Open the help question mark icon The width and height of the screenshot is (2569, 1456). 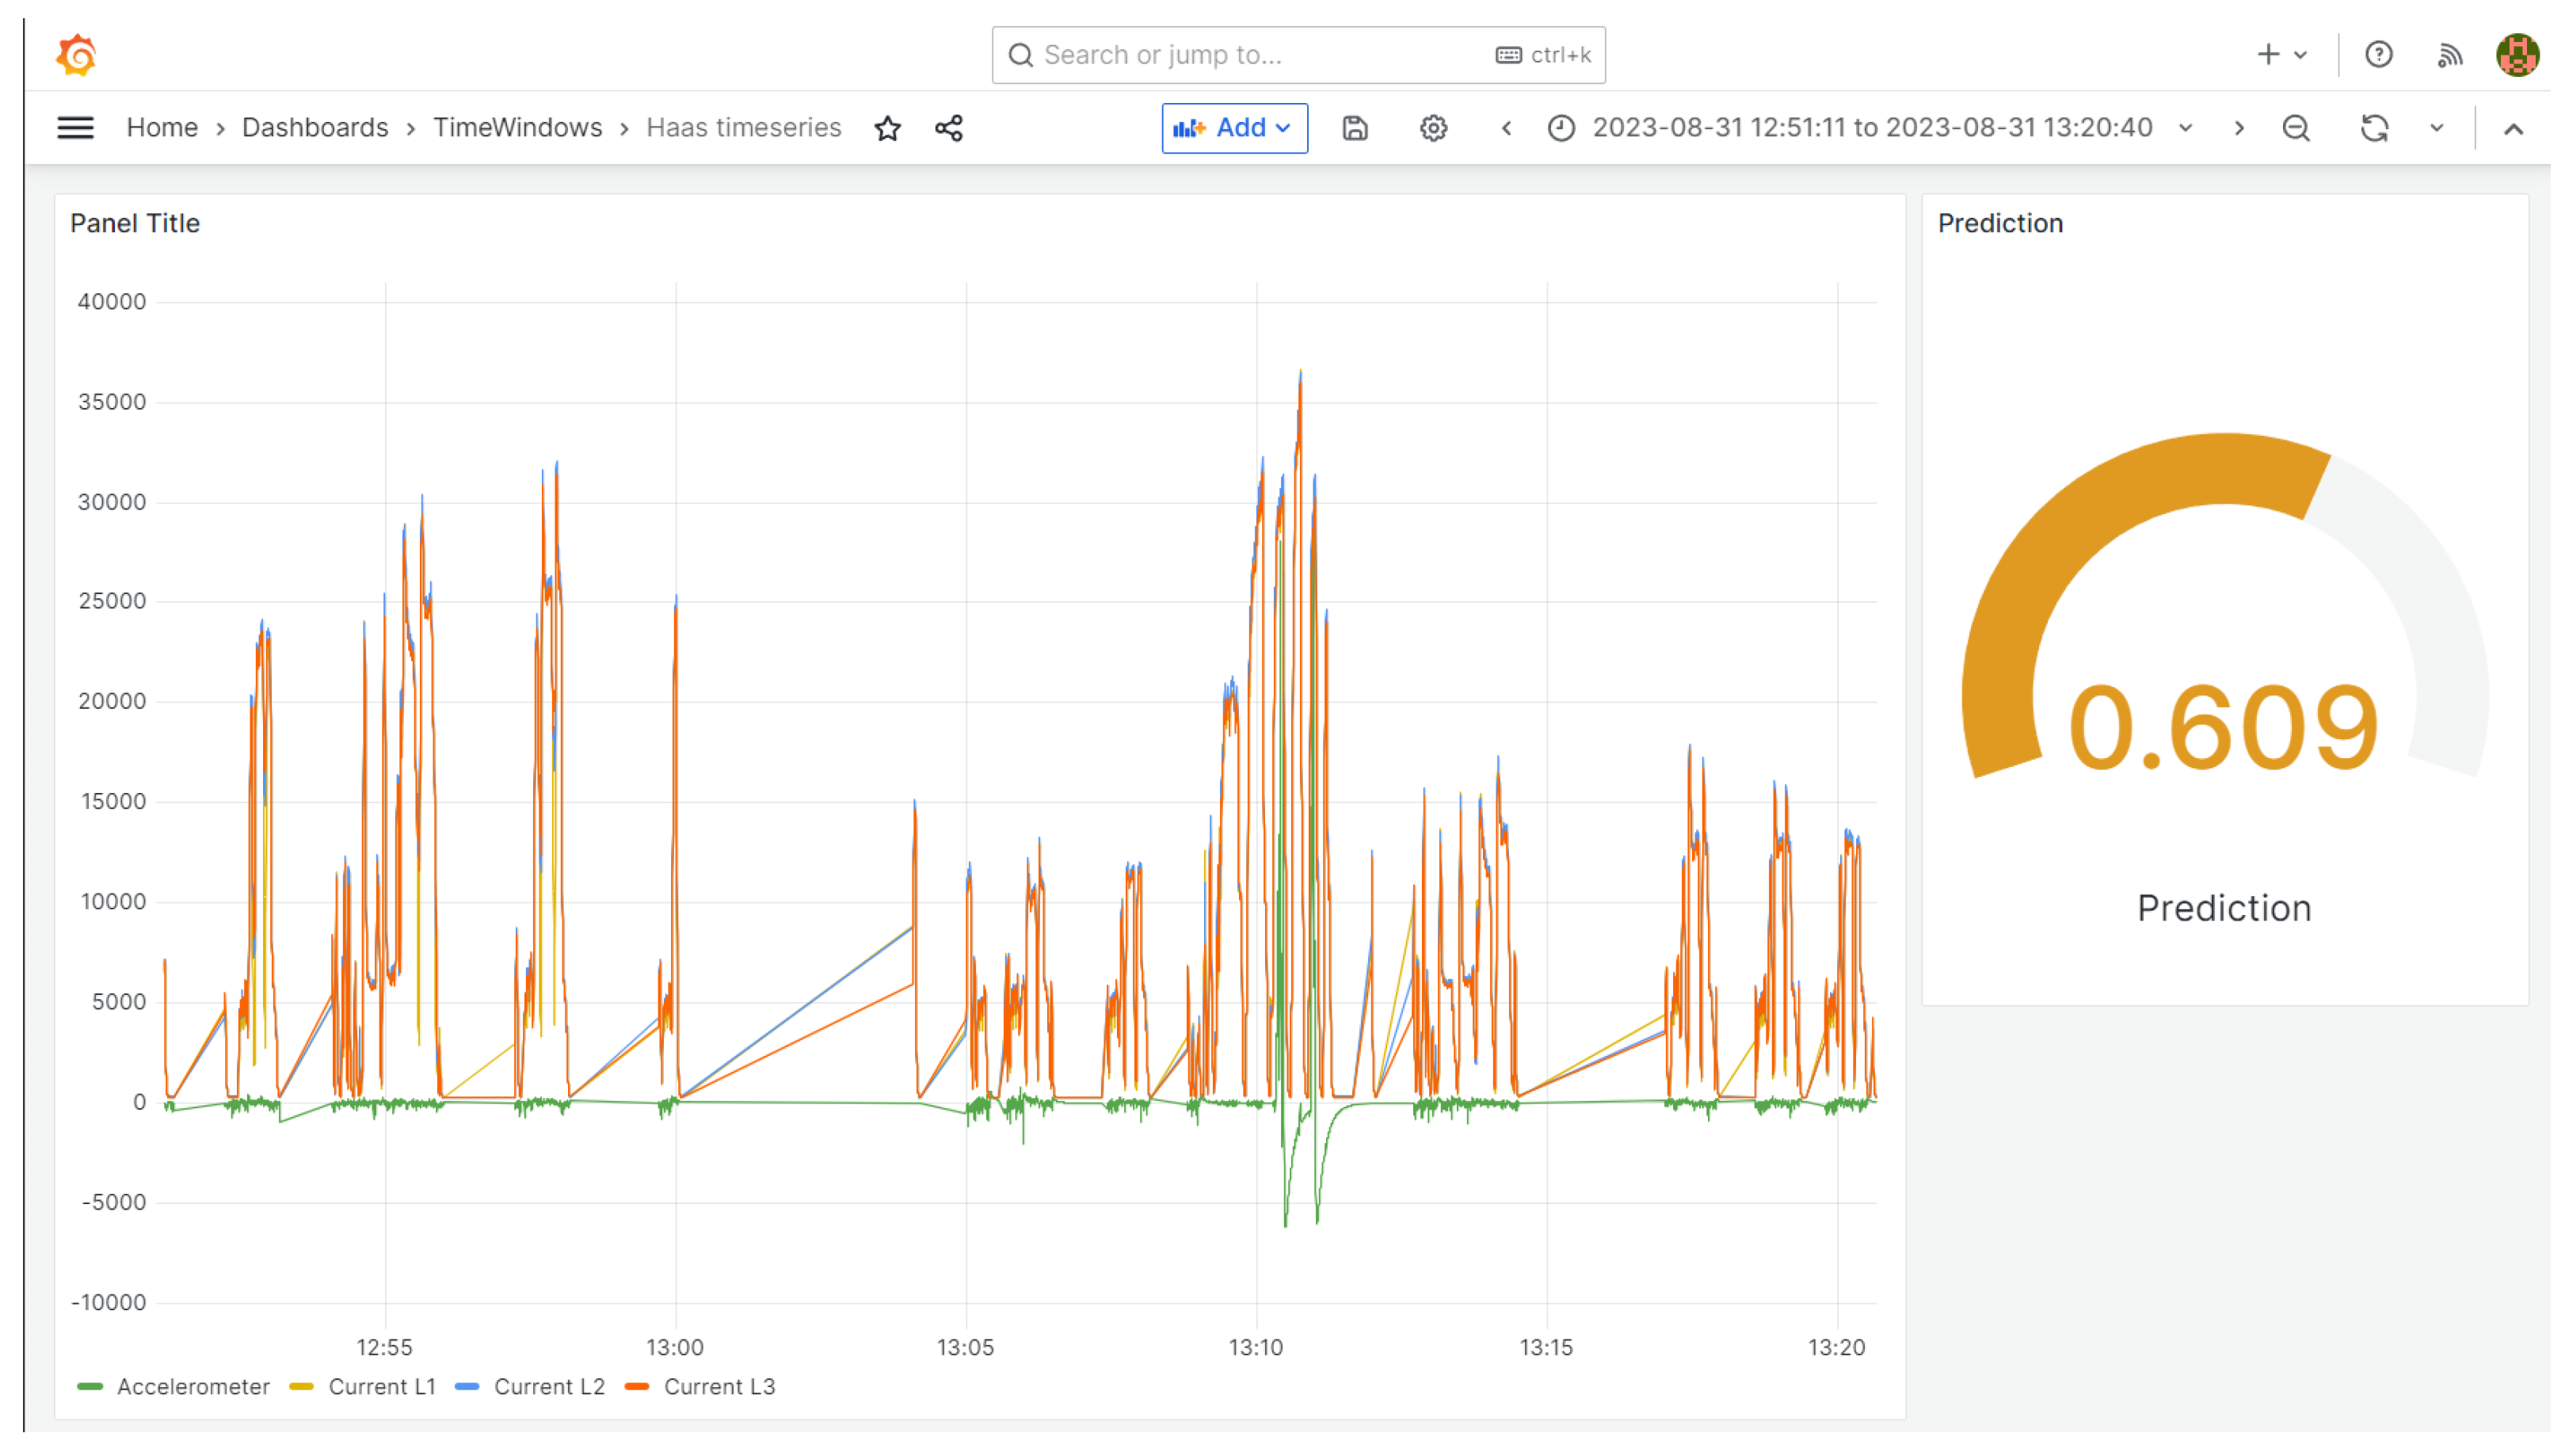point(2378,55)
